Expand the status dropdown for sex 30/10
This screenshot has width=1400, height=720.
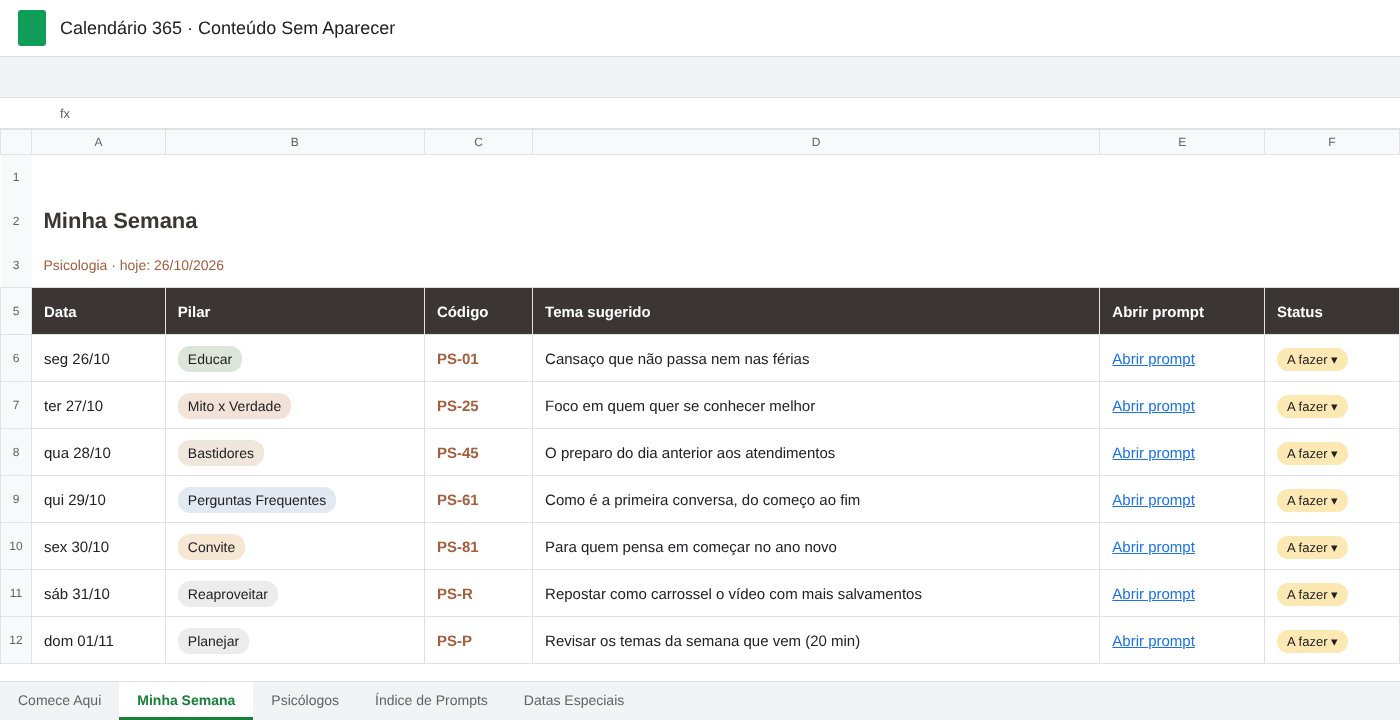(1312, 547)
